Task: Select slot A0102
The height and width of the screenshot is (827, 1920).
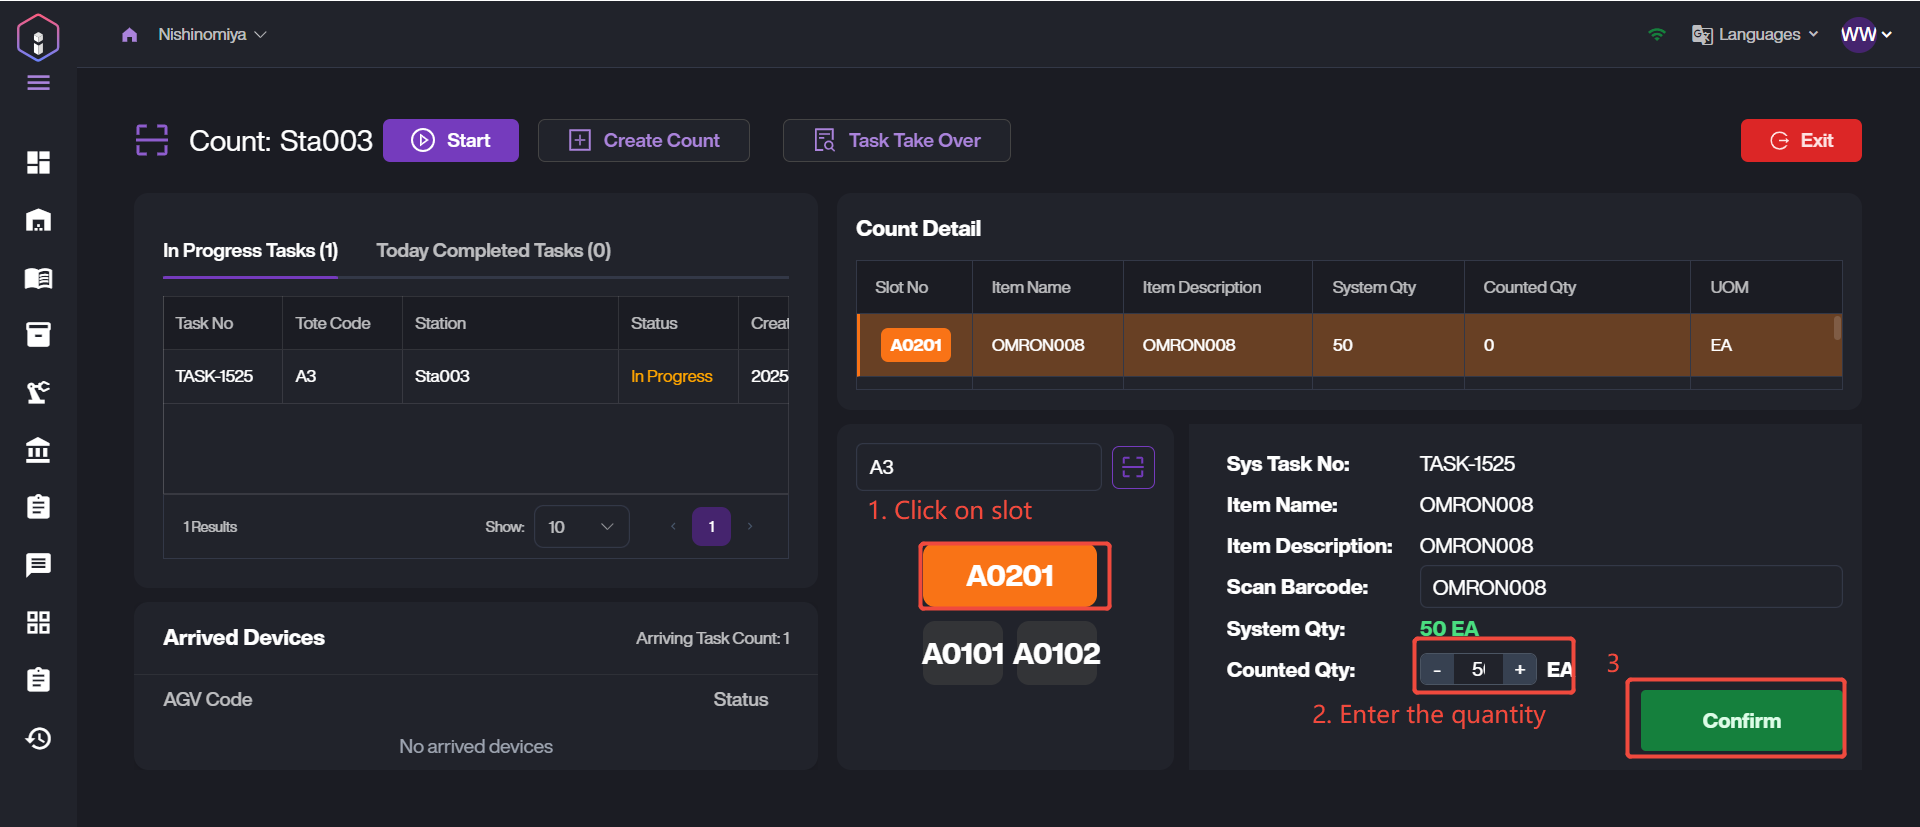Action: pyautogui.click(x=1057, y=654)
